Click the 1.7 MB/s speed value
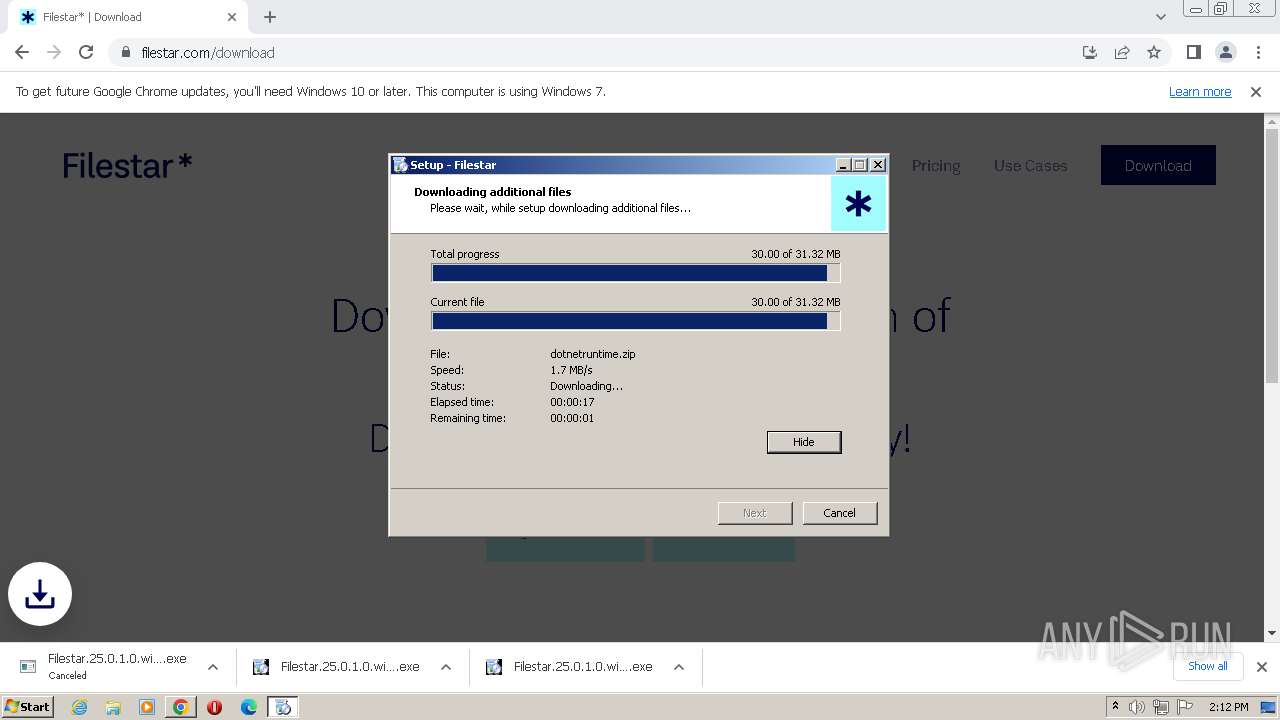 (x=571, y=370)
